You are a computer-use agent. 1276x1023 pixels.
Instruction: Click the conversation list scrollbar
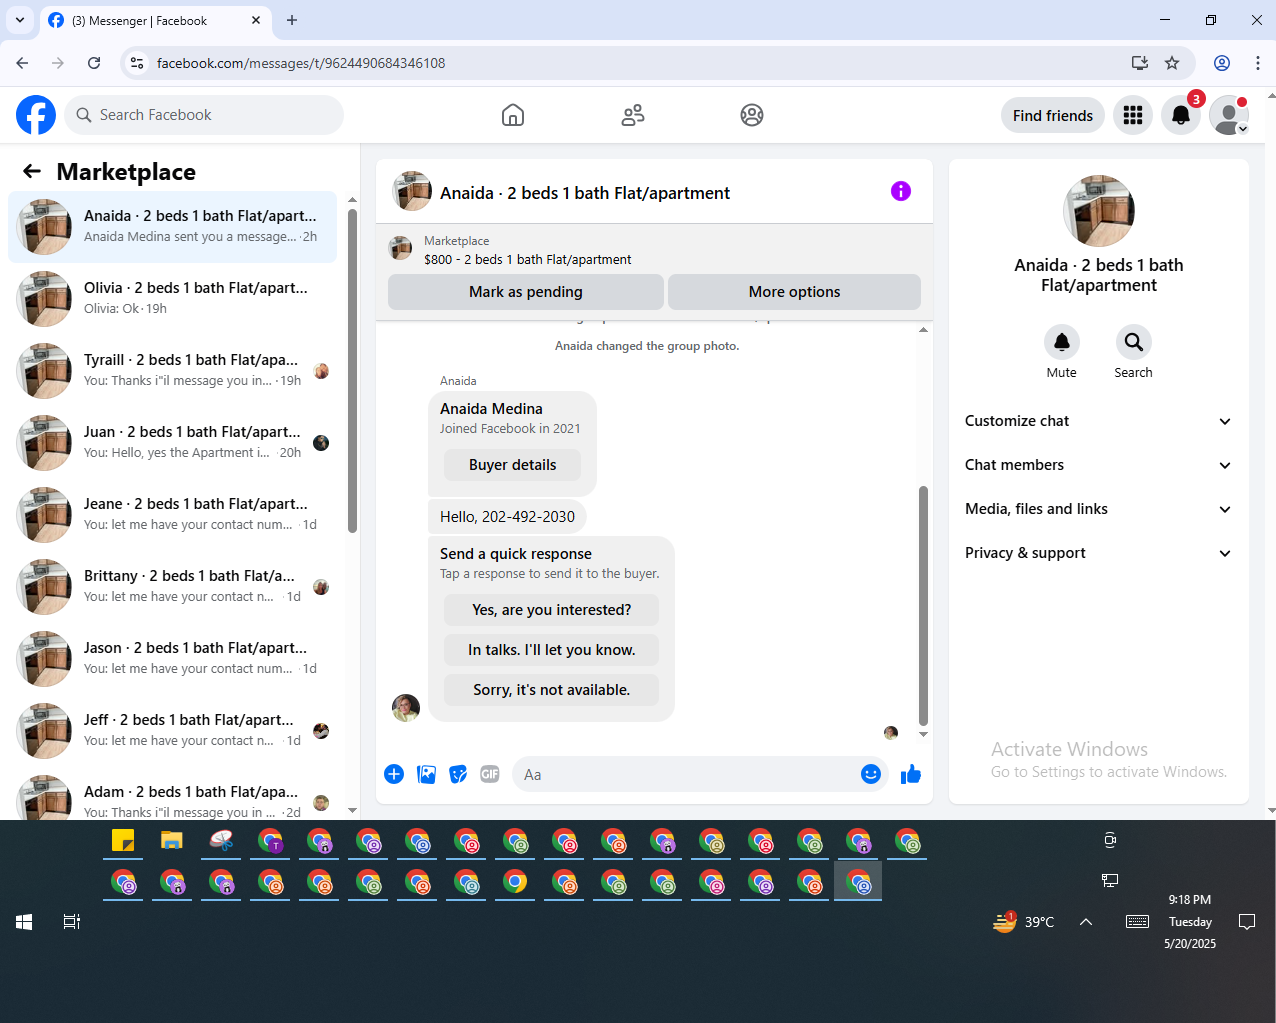click(352, 371)
